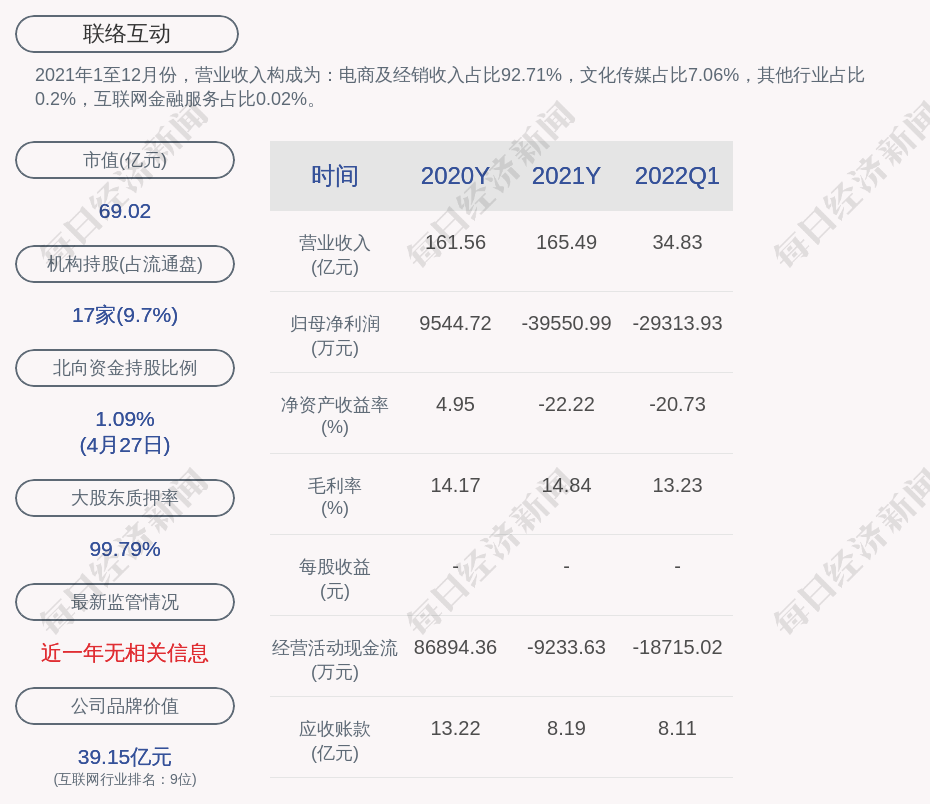Select the 北向资金持股比例 label pill
Screen dimensions: 930x804
[x=125, y=368]
